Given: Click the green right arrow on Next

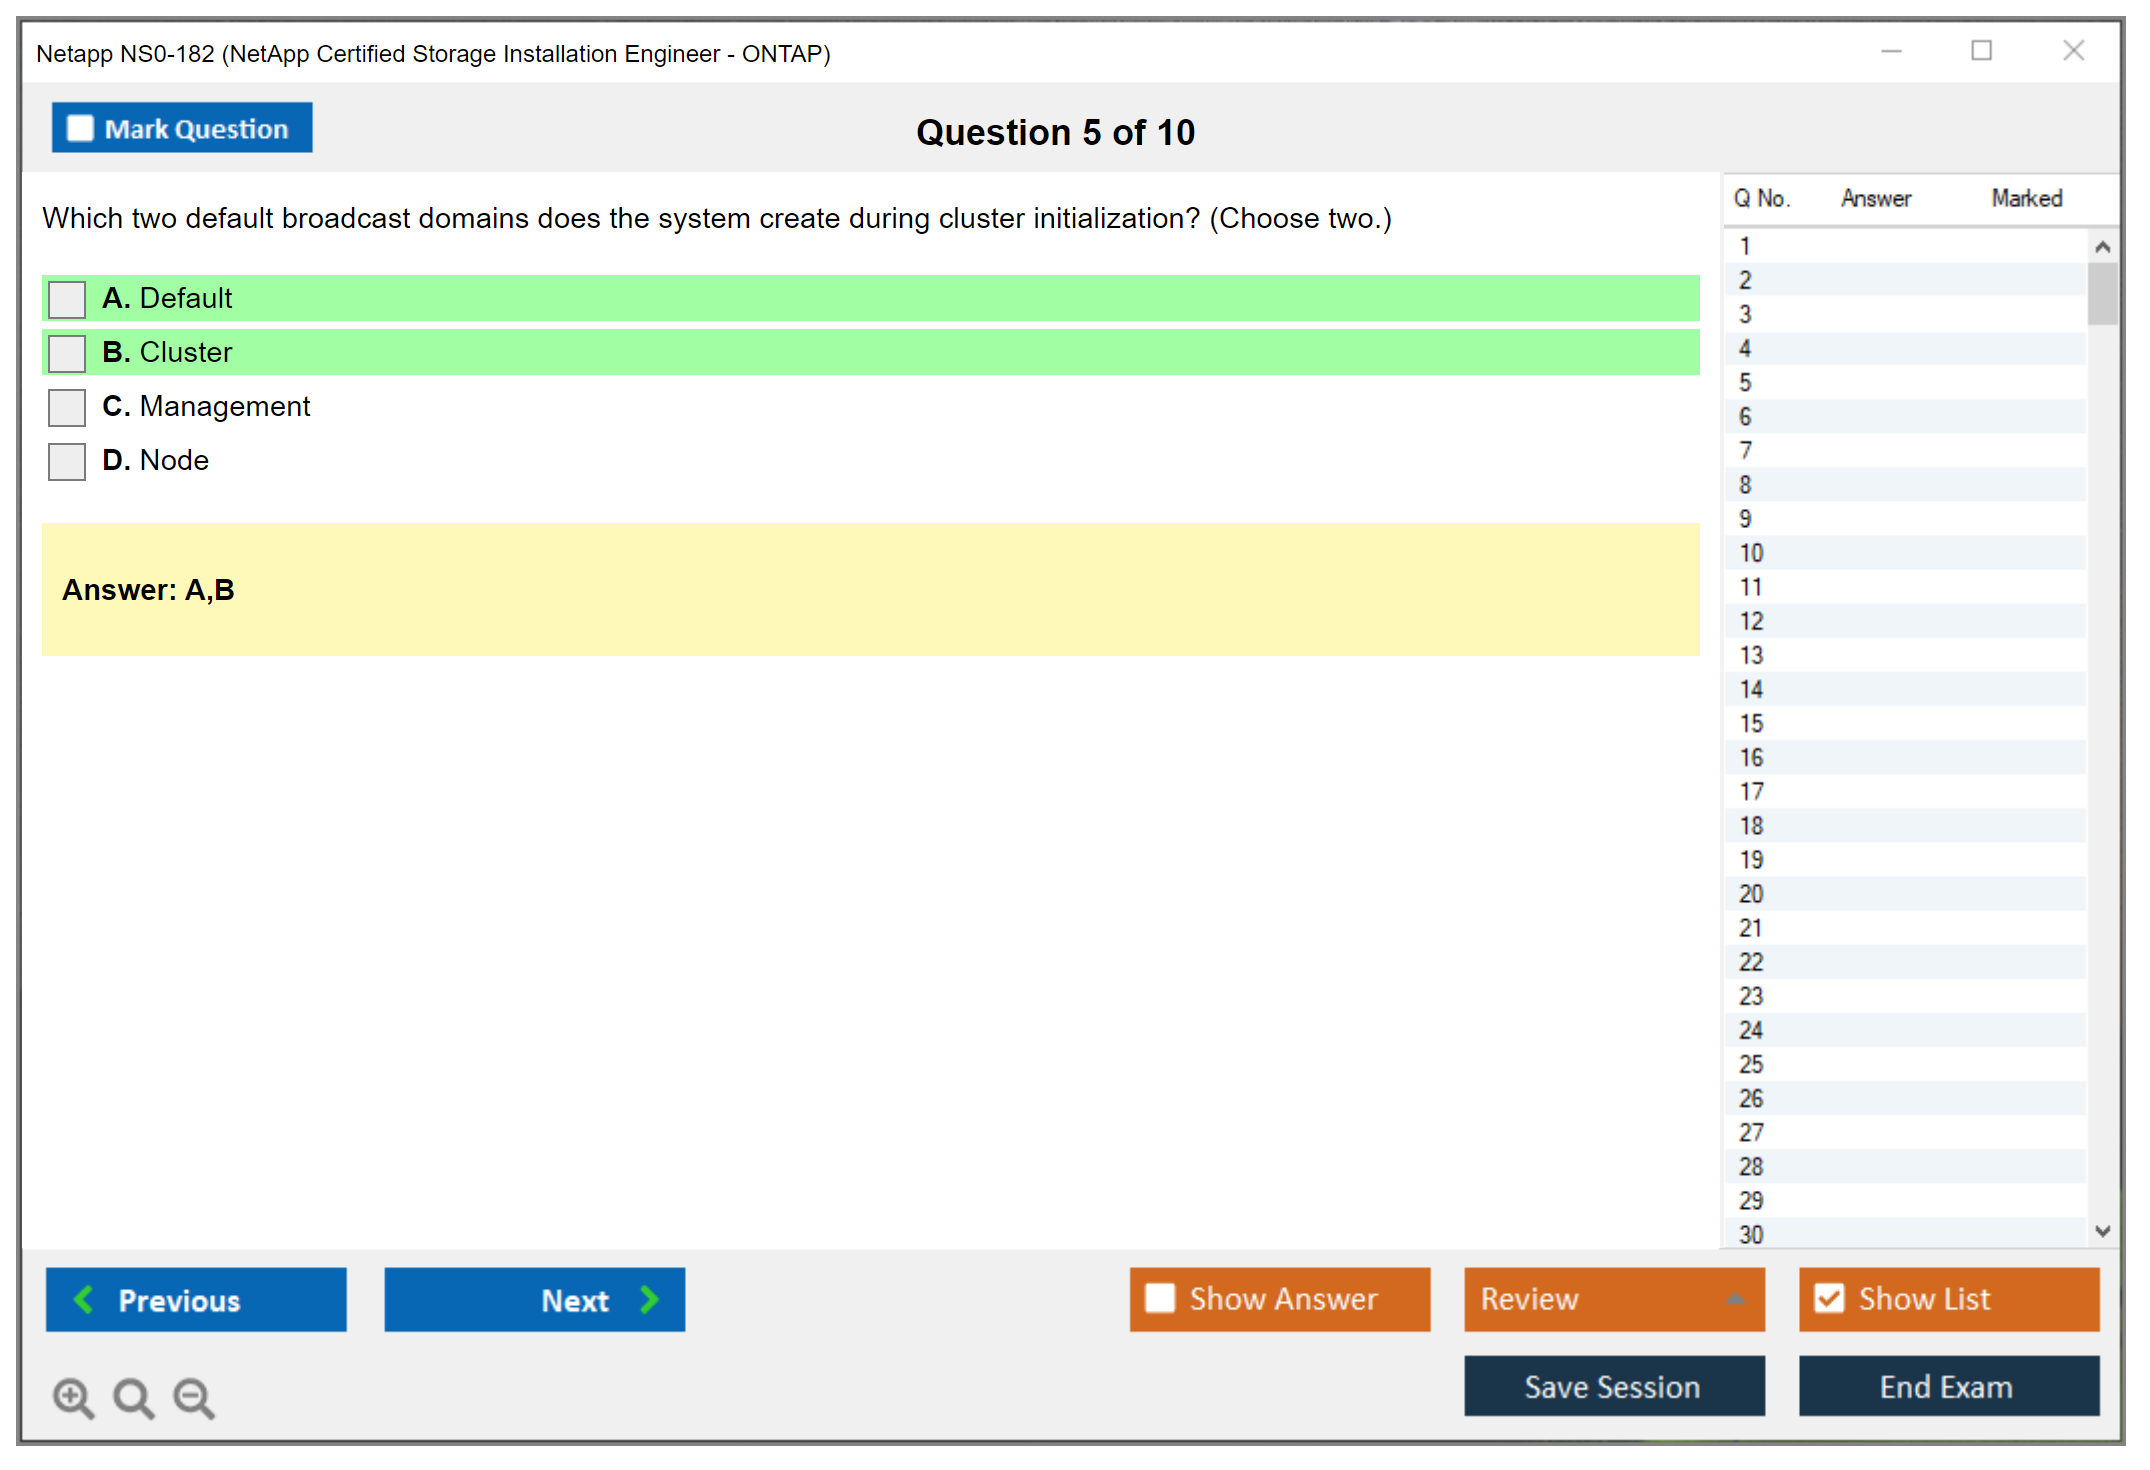Looking at the screenshot, I should pyautogui.click(x=649, y=1299).
